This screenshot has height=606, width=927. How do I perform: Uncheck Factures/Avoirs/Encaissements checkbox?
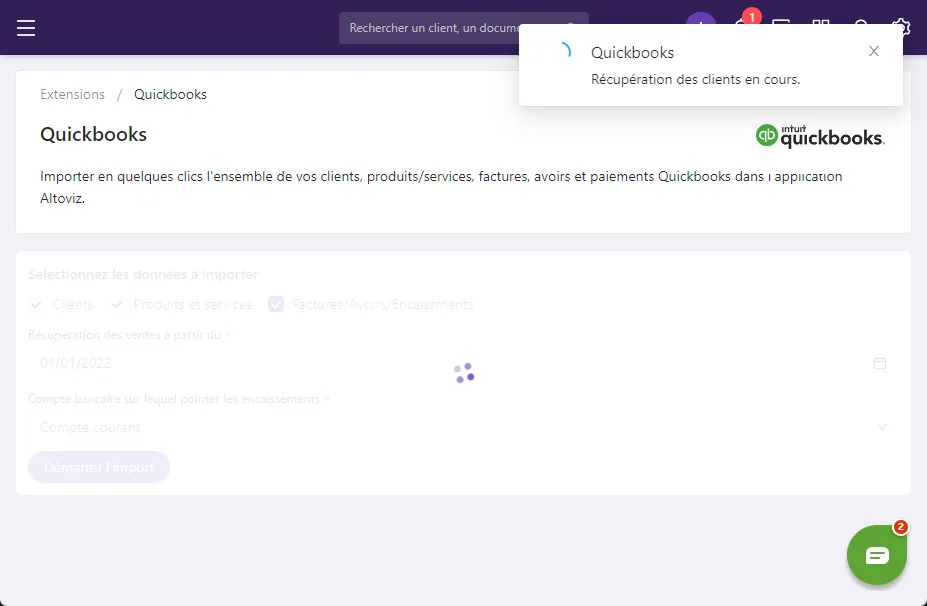click(x=276, y=304)
